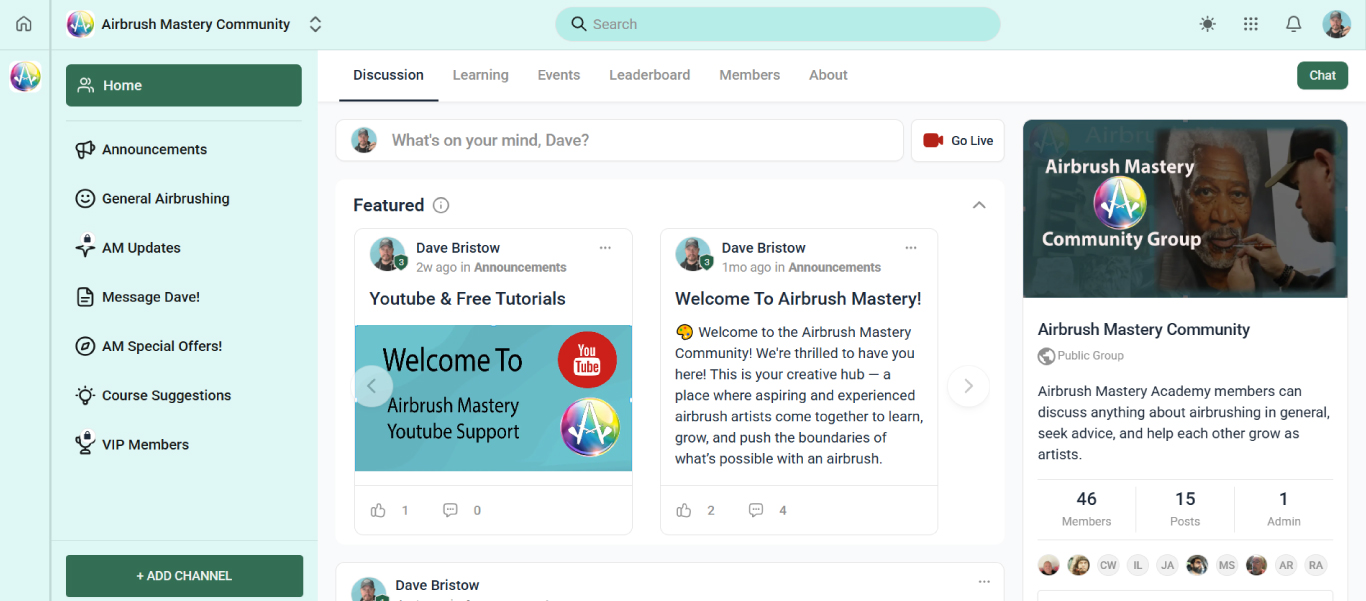Select the Airbrush Mastery logo in left rail

pos(25,76)
